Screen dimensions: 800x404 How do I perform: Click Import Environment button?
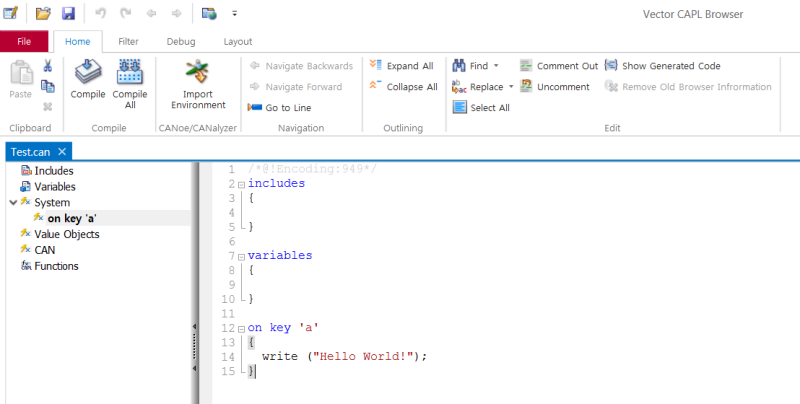198,84
